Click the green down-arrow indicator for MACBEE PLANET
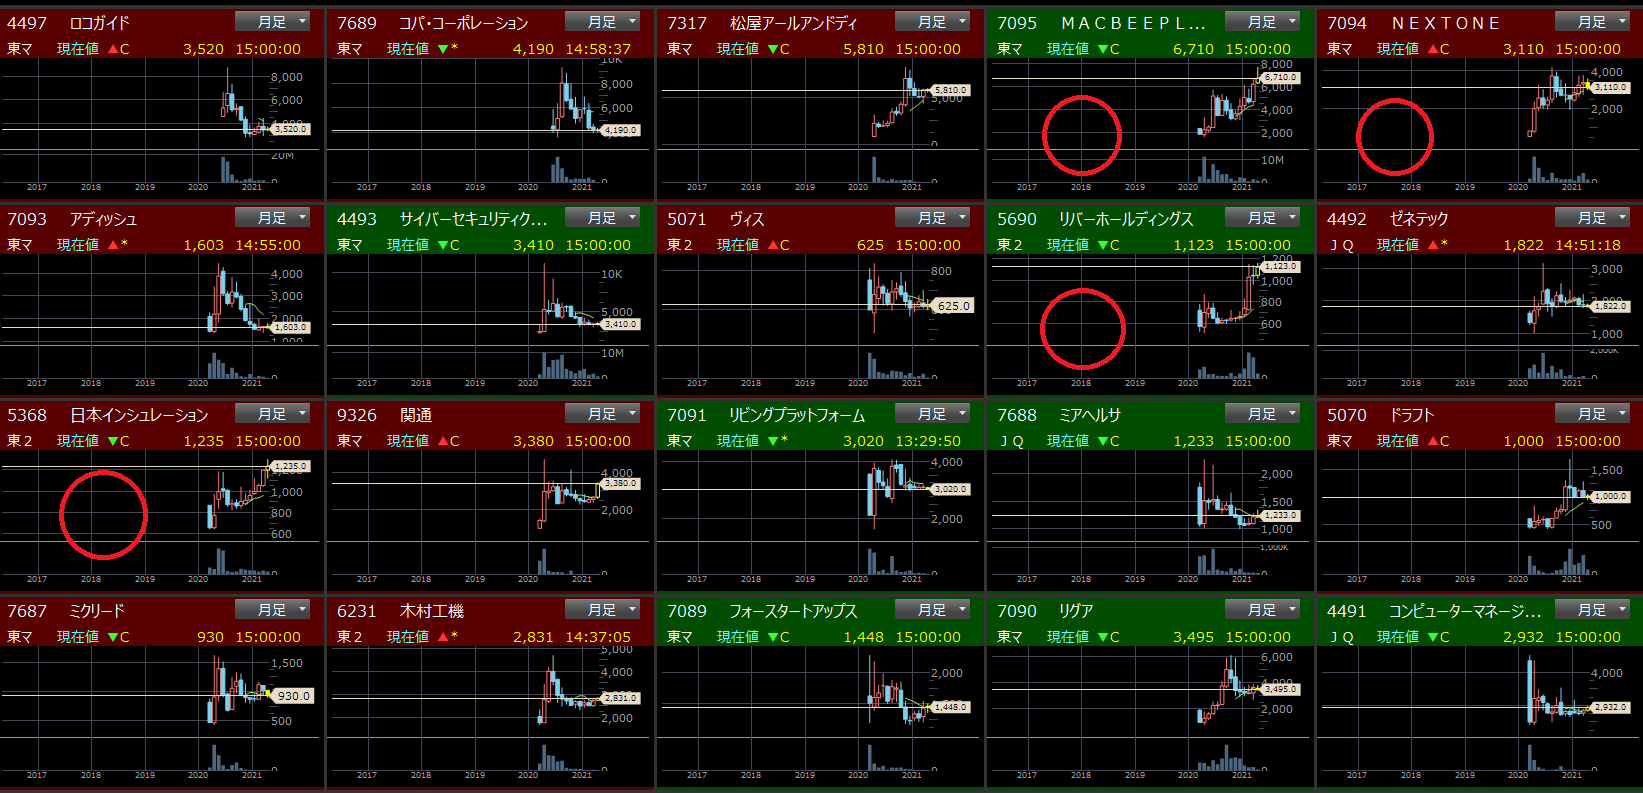The height and width of the screenshot is (793, 1643). (1102, 49)
